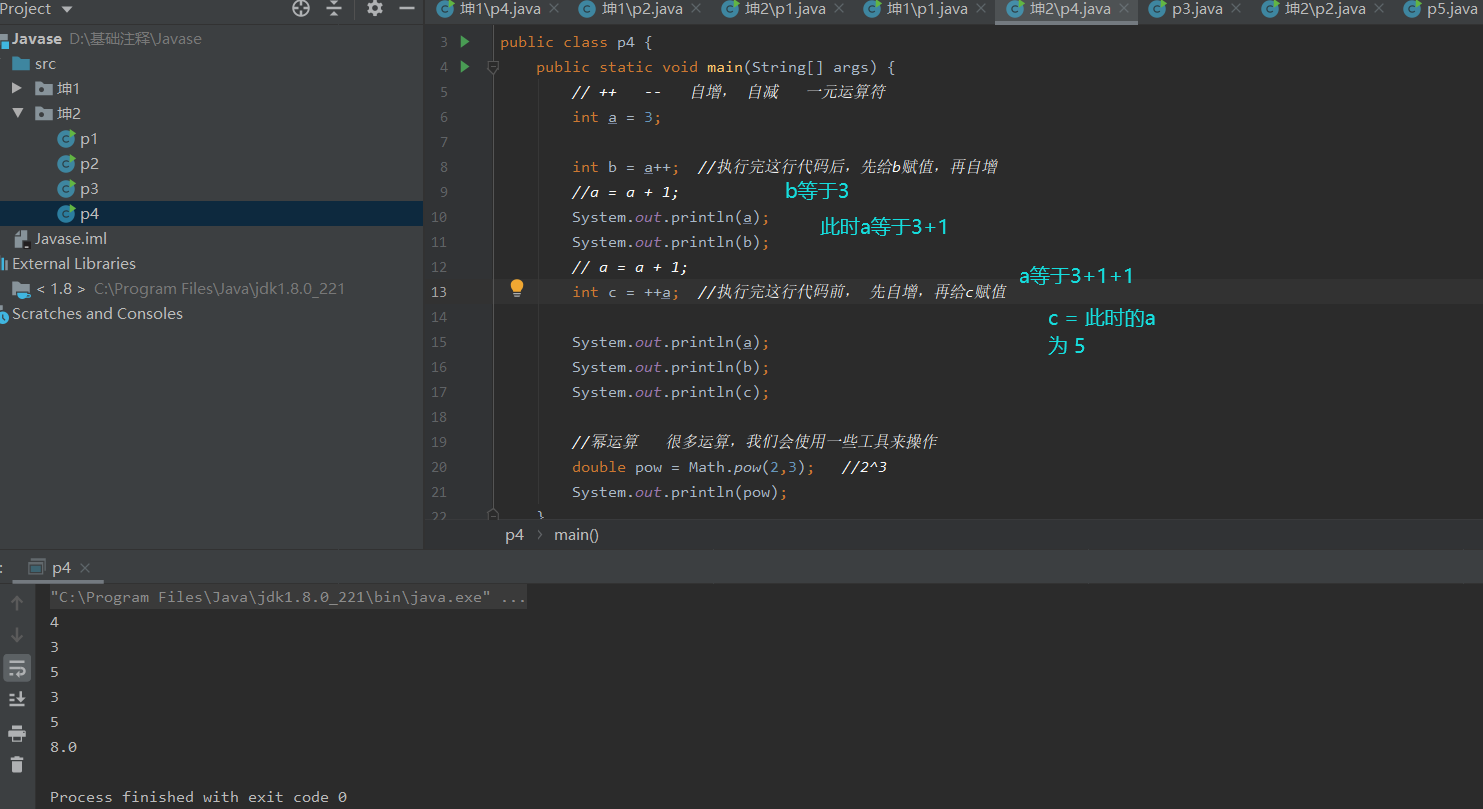
Task: Select the src folder
Action: pyautogui.click(x=45, y=64)
